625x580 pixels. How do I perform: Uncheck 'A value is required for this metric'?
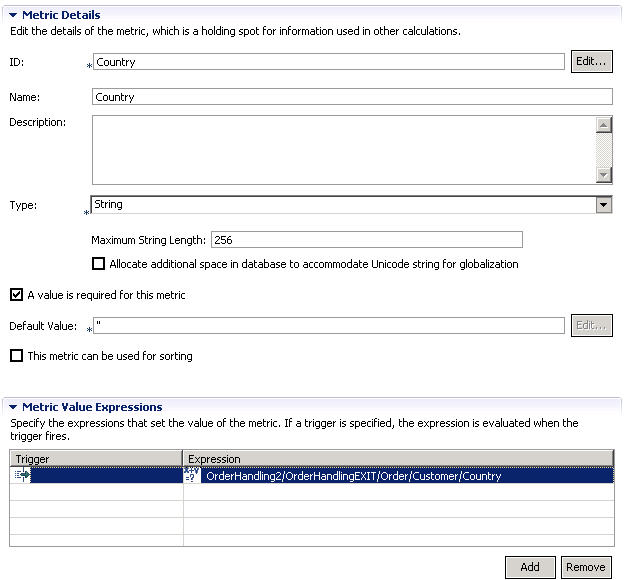point(16,295)
